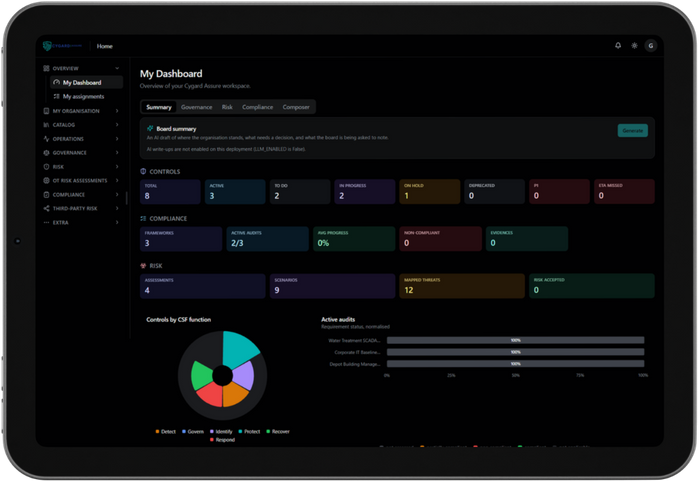The width and height of the screenshot is (700, 481).
Task: Select the Summary tab
Action: point(159,107)
